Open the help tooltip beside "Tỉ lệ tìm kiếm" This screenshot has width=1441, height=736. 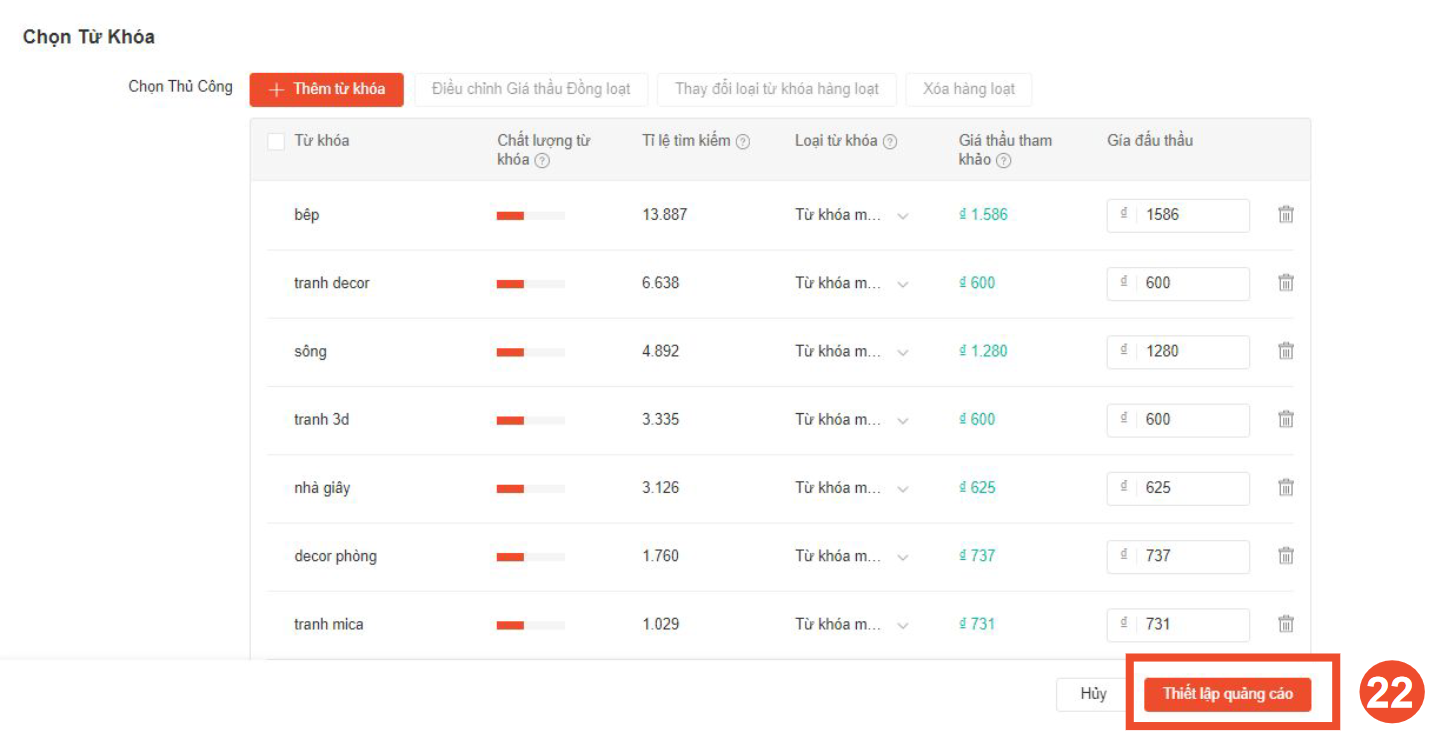tap(741, 140)
